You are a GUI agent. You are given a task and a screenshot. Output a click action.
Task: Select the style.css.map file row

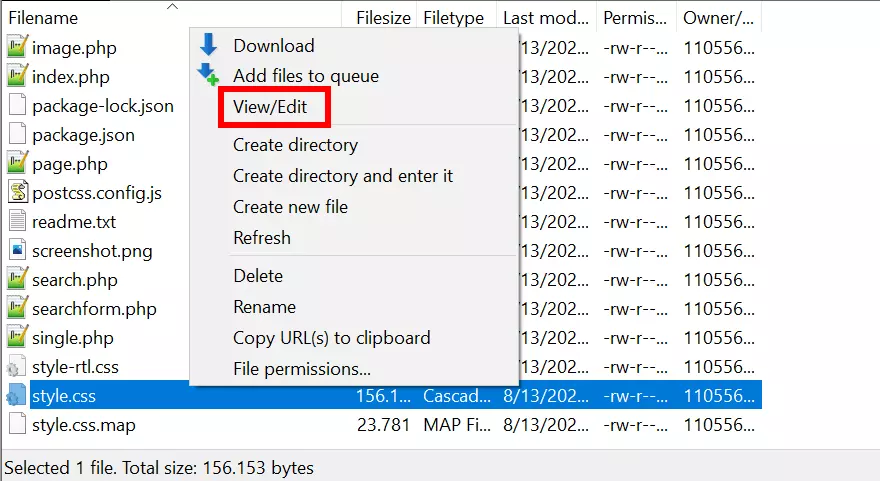[84, 425]
